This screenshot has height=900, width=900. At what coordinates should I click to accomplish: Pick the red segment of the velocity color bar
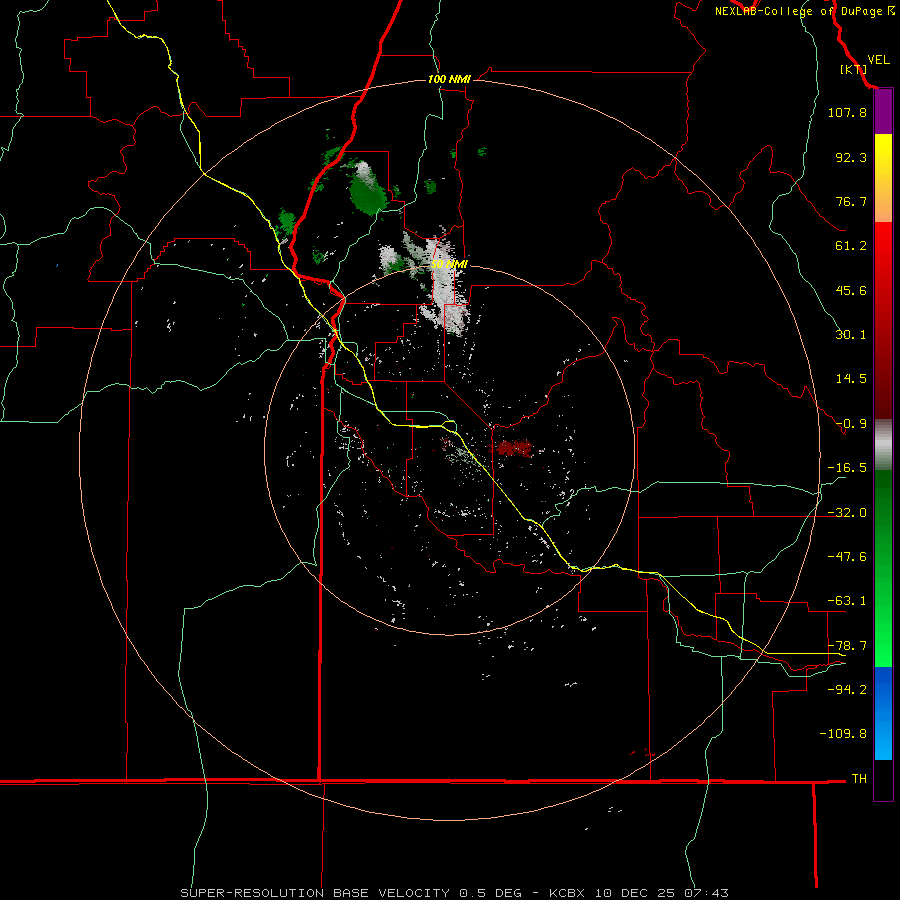tap(883, 320)
